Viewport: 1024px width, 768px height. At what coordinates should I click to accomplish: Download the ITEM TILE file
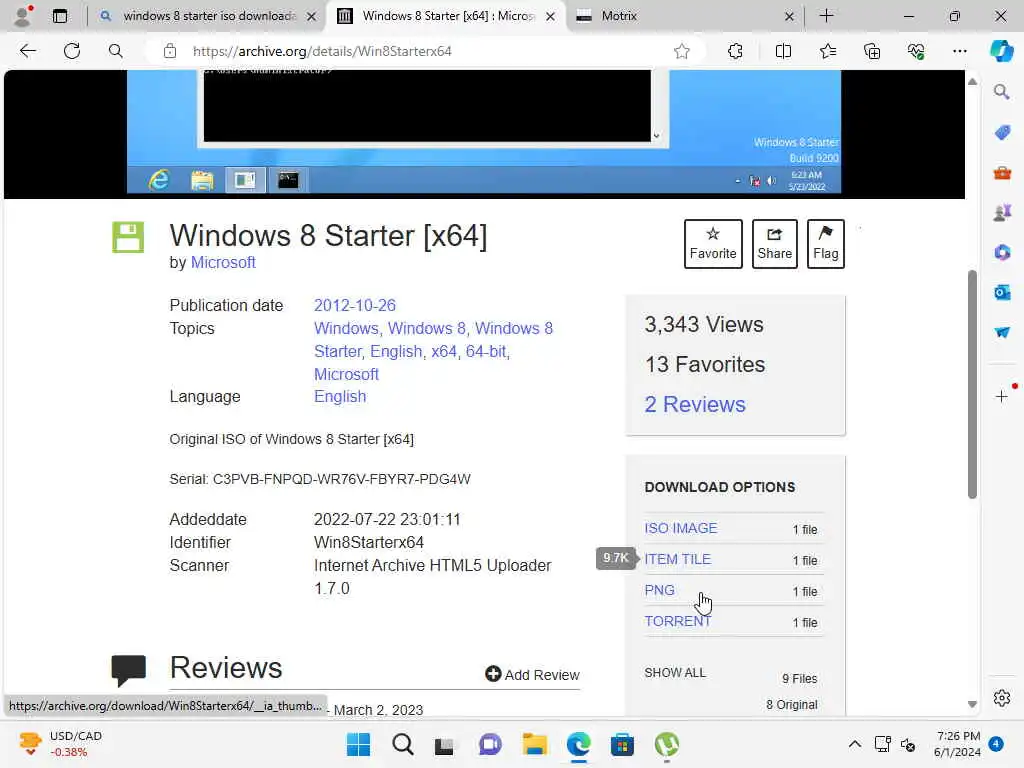(x=677, y=559)
